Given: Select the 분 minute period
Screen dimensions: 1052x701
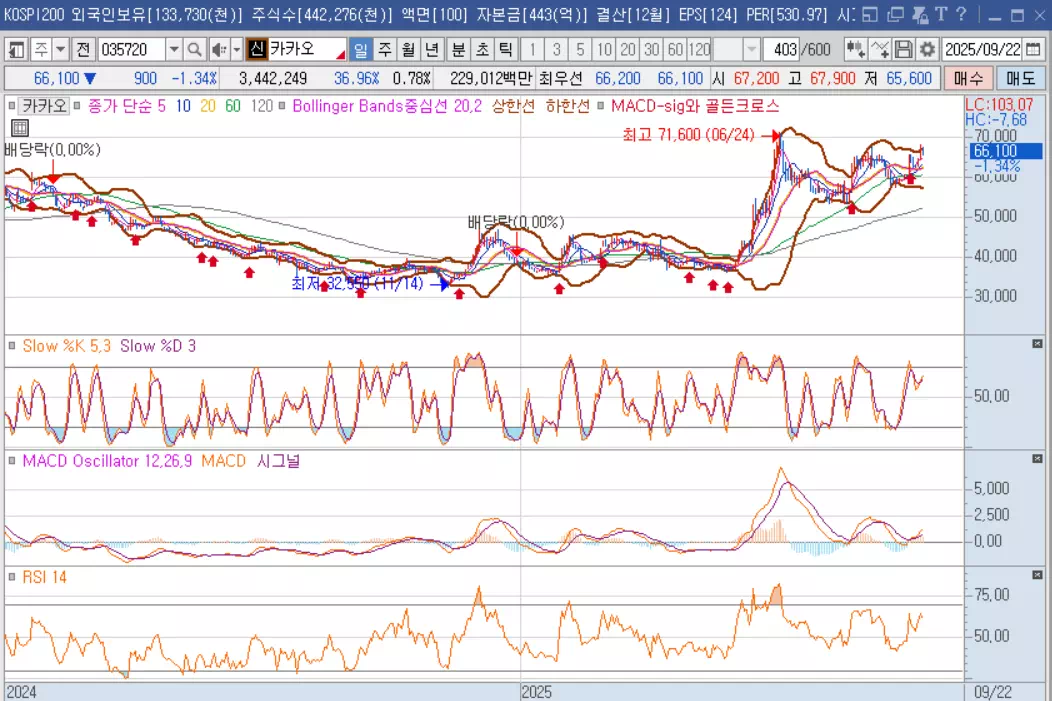Looking at the screenshot, I should point(458,50).
